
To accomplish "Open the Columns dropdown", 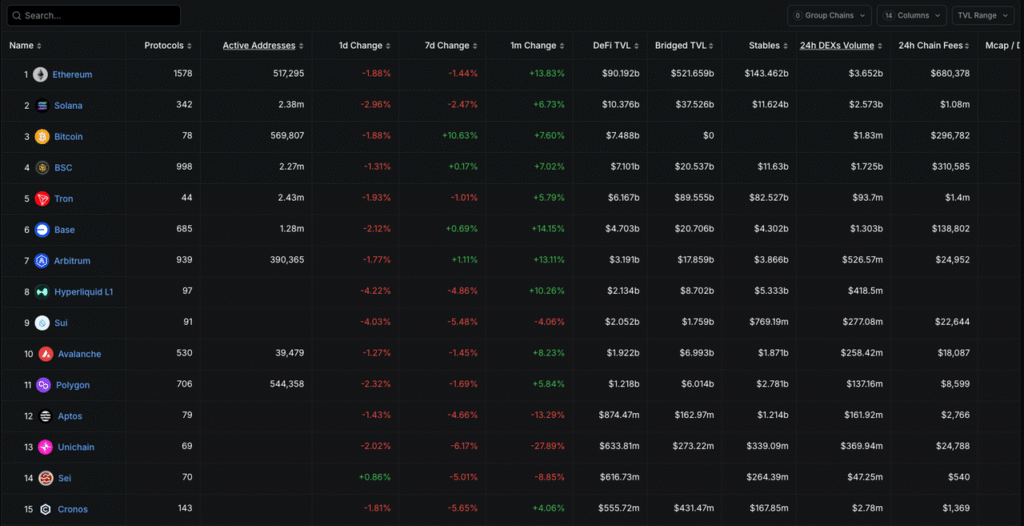I will click(x=912, y=16).
